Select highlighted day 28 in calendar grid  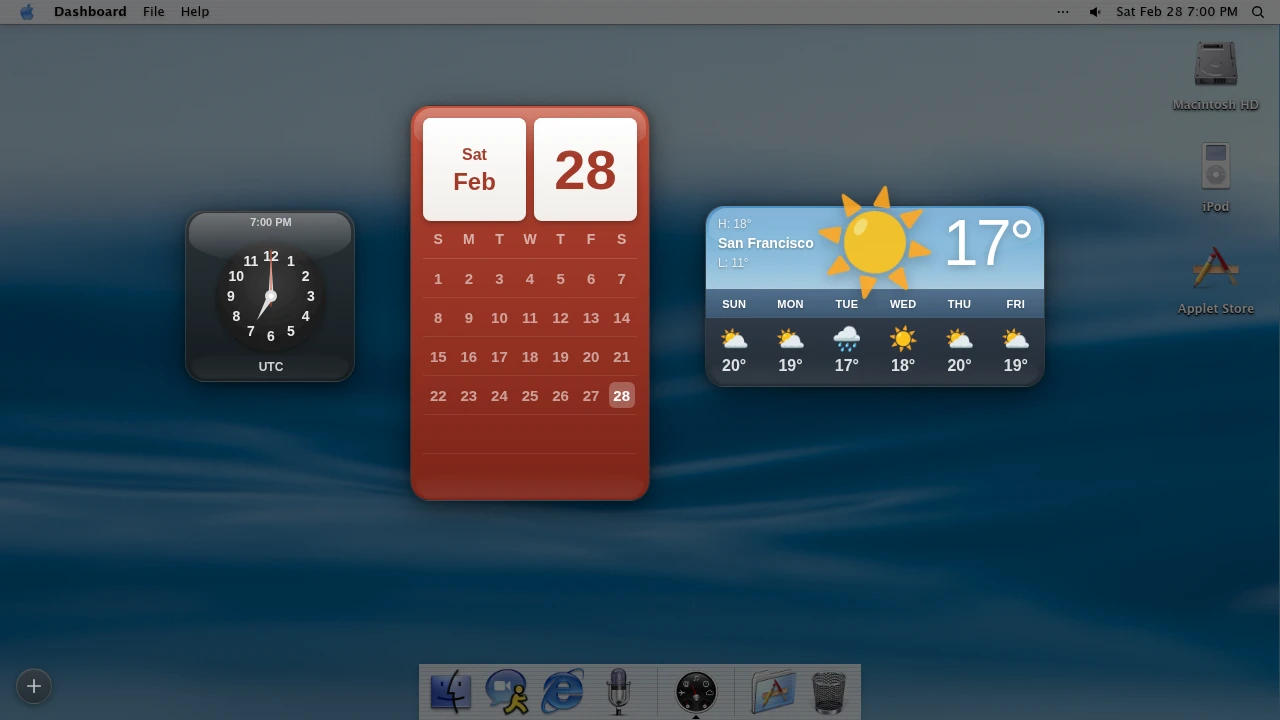(622, 396)
